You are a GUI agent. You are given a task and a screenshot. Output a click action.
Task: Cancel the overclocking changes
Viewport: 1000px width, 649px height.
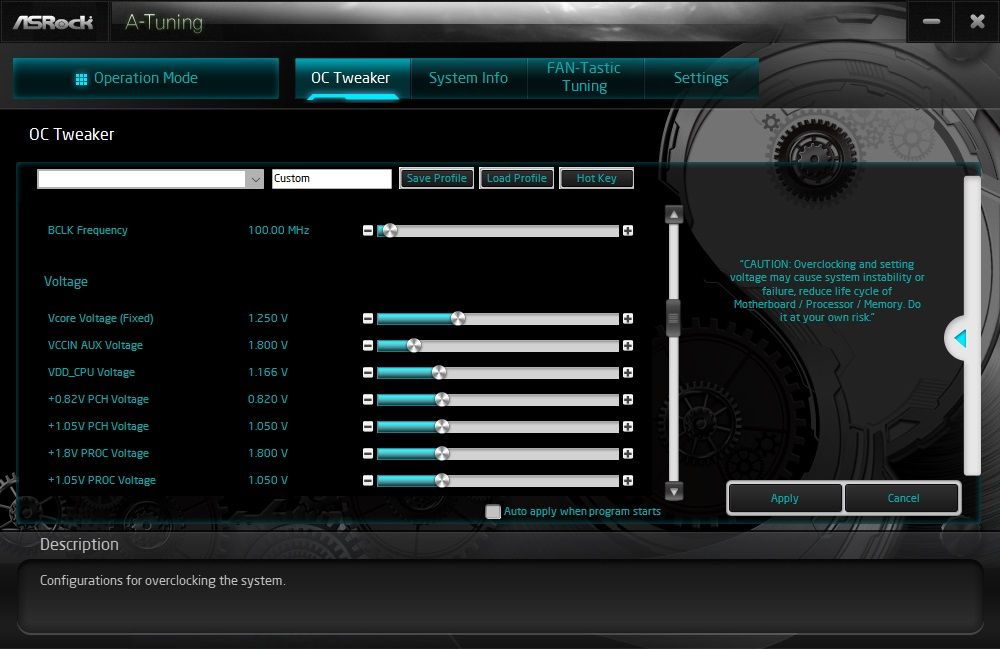tap(903, 498)
